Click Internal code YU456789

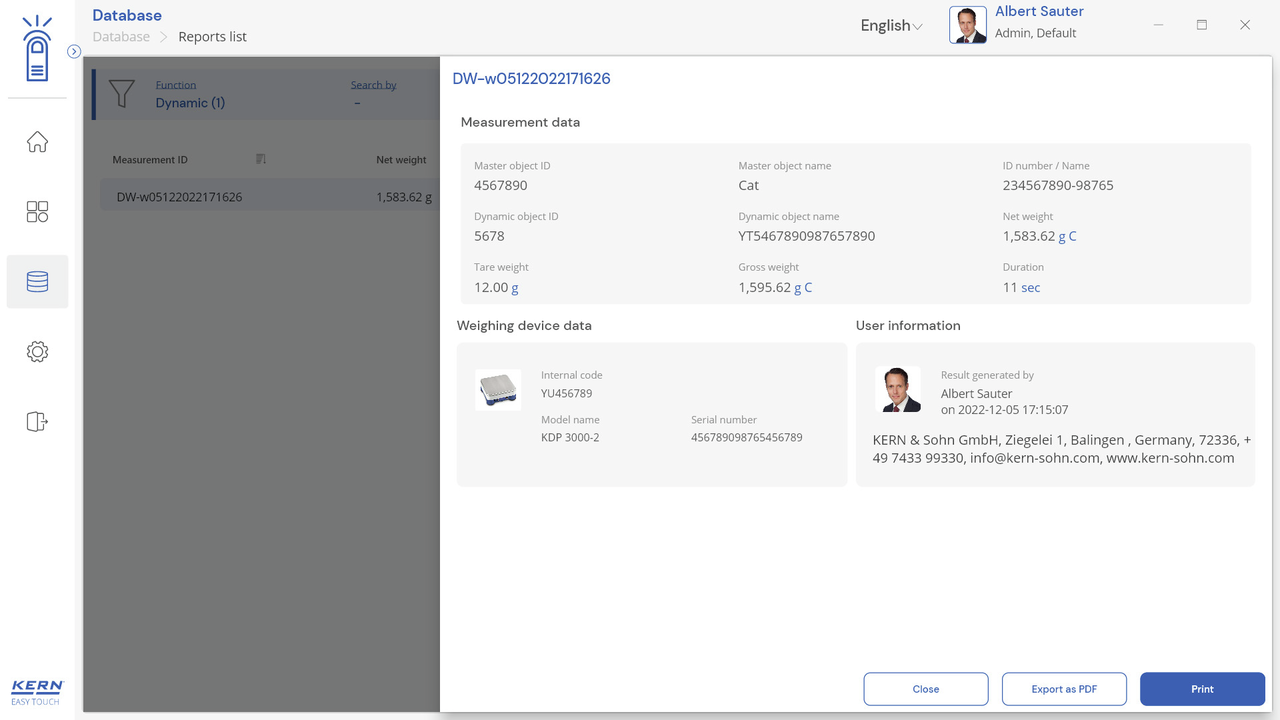click(x=566, y=393)
